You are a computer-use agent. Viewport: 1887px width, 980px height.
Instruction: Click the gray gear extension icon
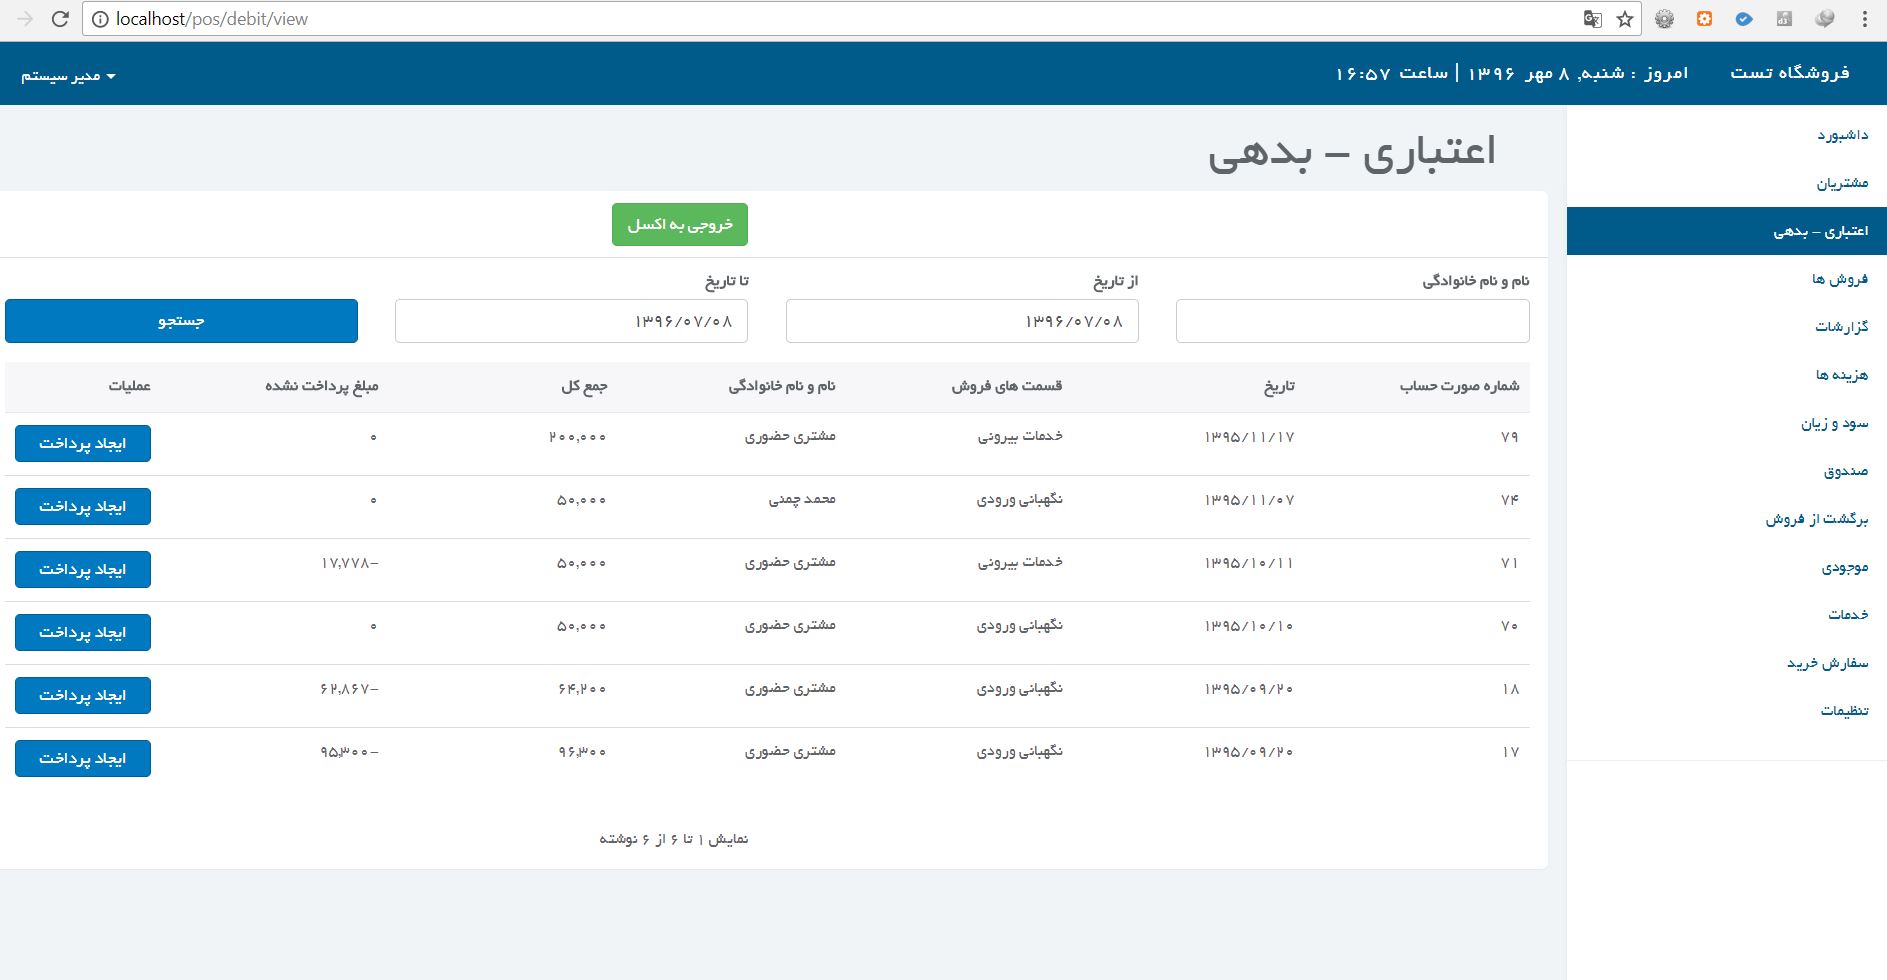(x=1664, y=19)
